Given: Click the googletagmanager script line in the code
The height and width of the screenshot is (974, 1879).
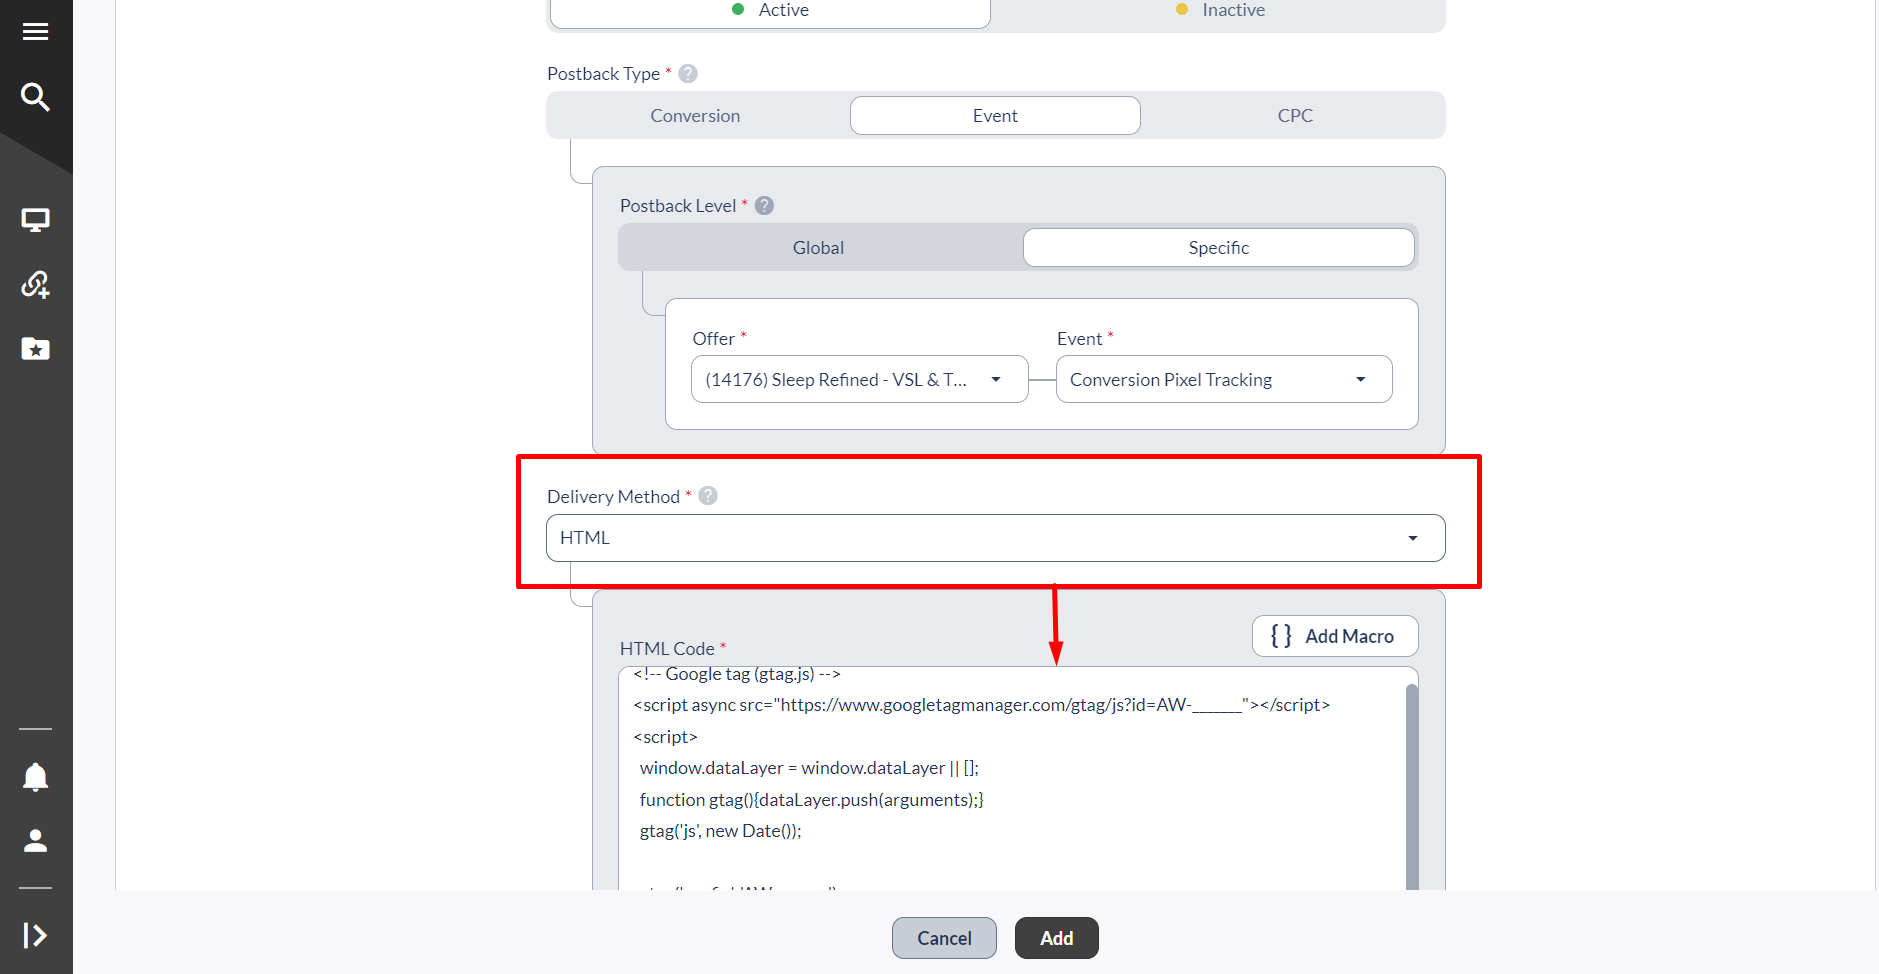Looking at the screenshot, I should click(981, 705).
